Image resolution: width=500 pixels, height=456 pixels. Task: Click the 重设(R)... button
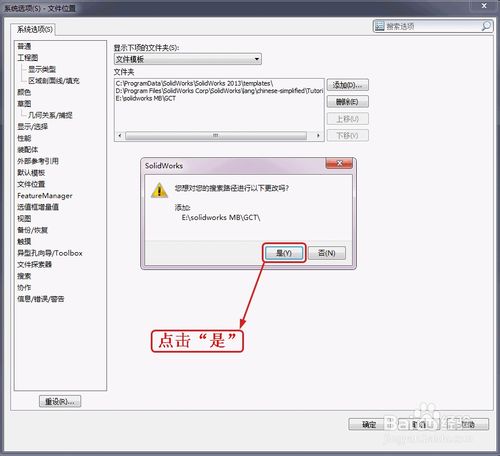tap(60, 401)
